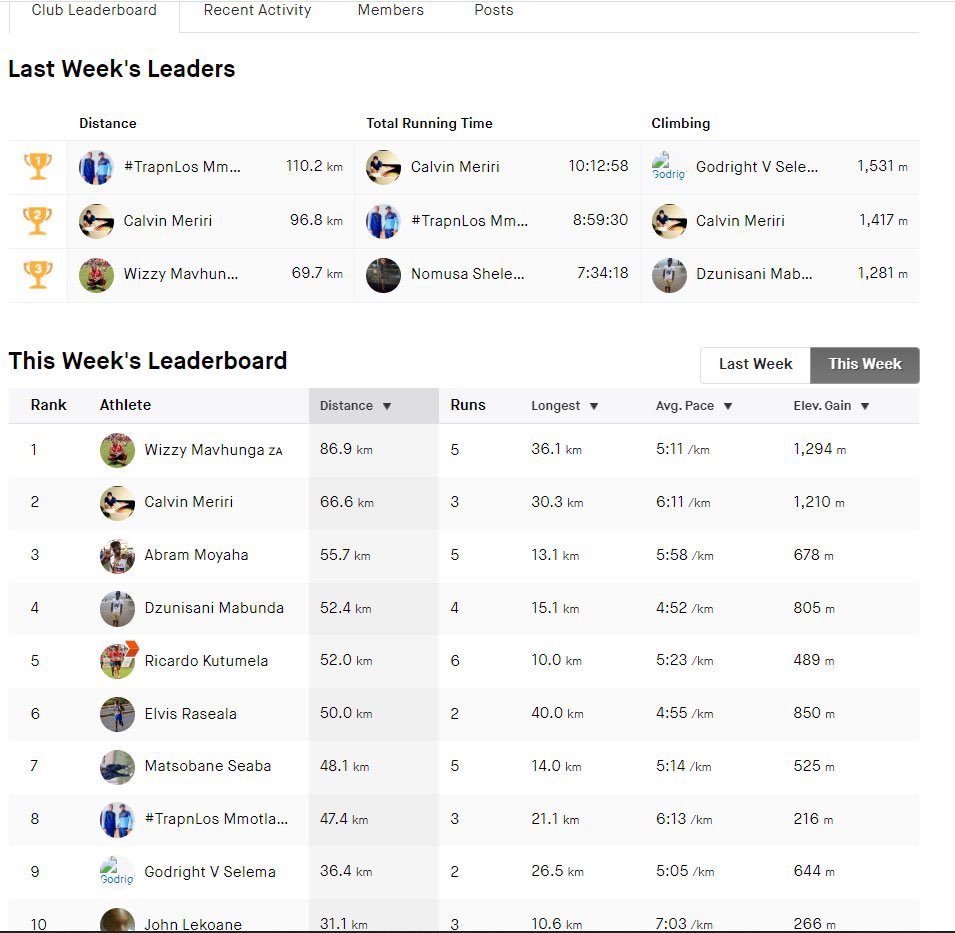The width and height of the screenshot is (955, 933).
Task: Click Dzunisani Mabunda avatar in rank 4 row
Action: click(x=117, y=608)
